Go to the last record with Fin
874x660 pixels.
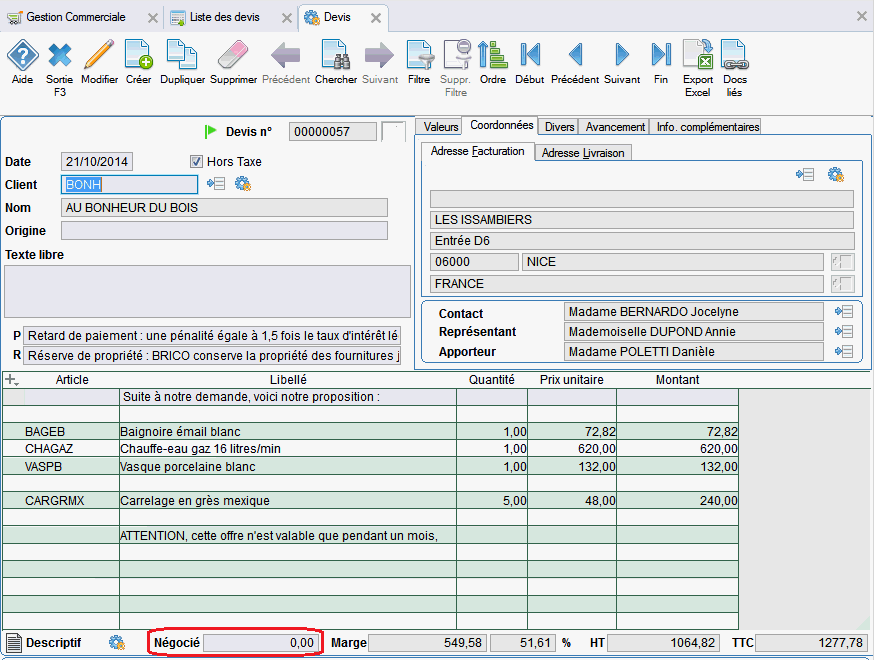click(661, 60)
